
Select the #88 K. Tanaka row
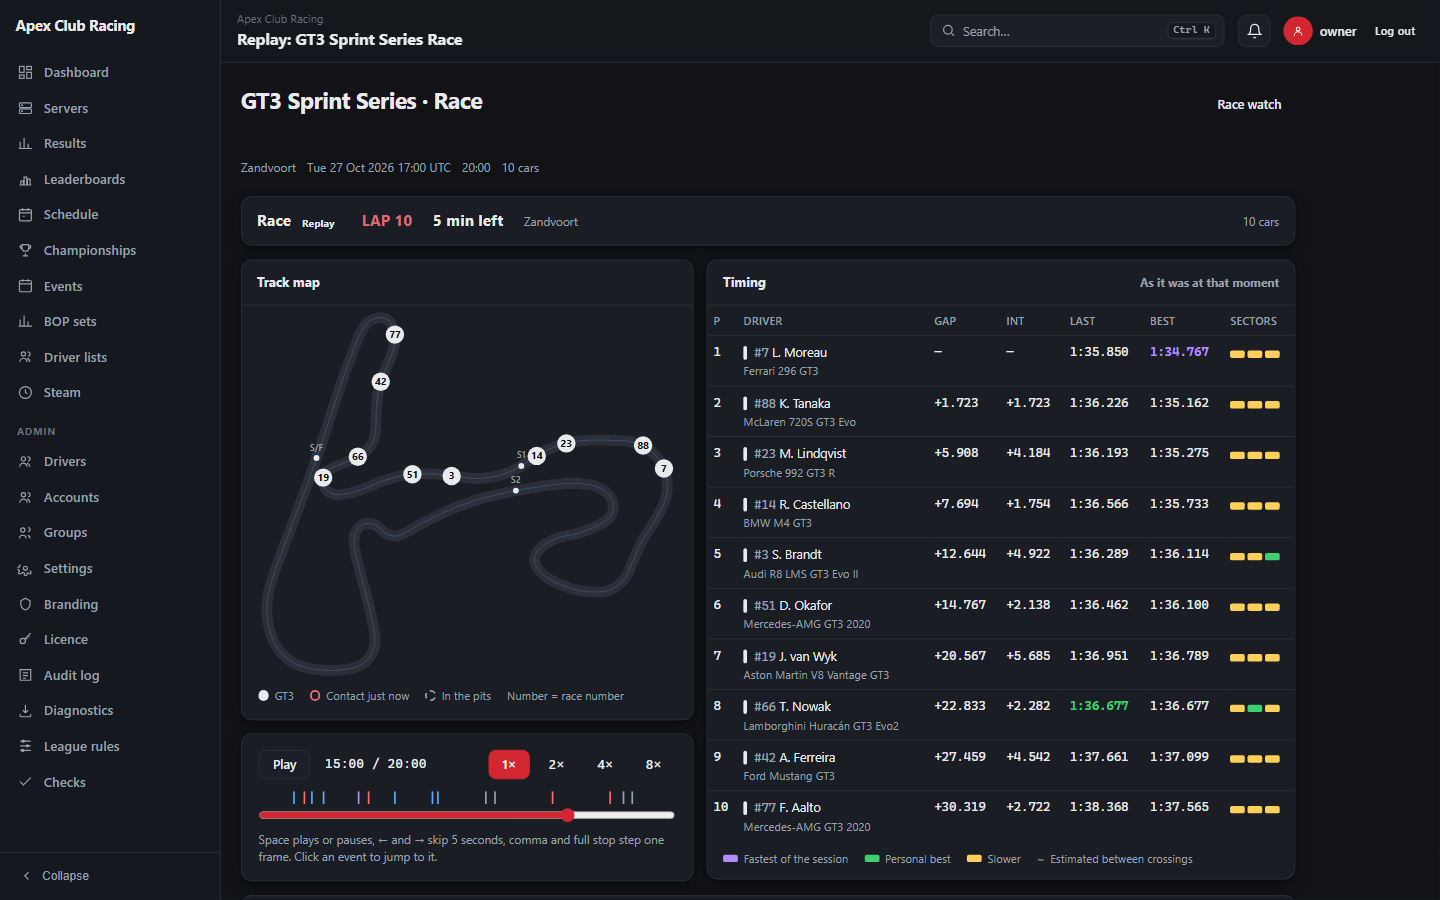(x=1000, y=412)
